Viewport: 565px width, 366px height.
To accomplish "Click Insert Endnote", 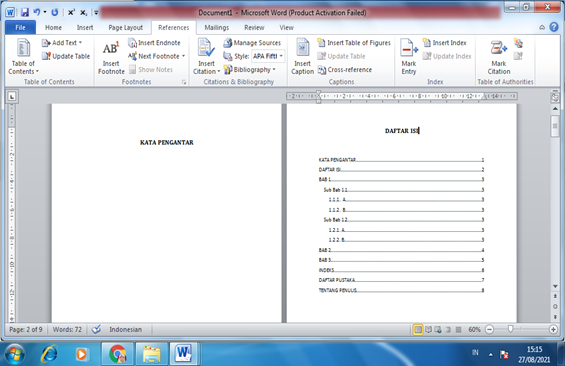I will 154,43.
